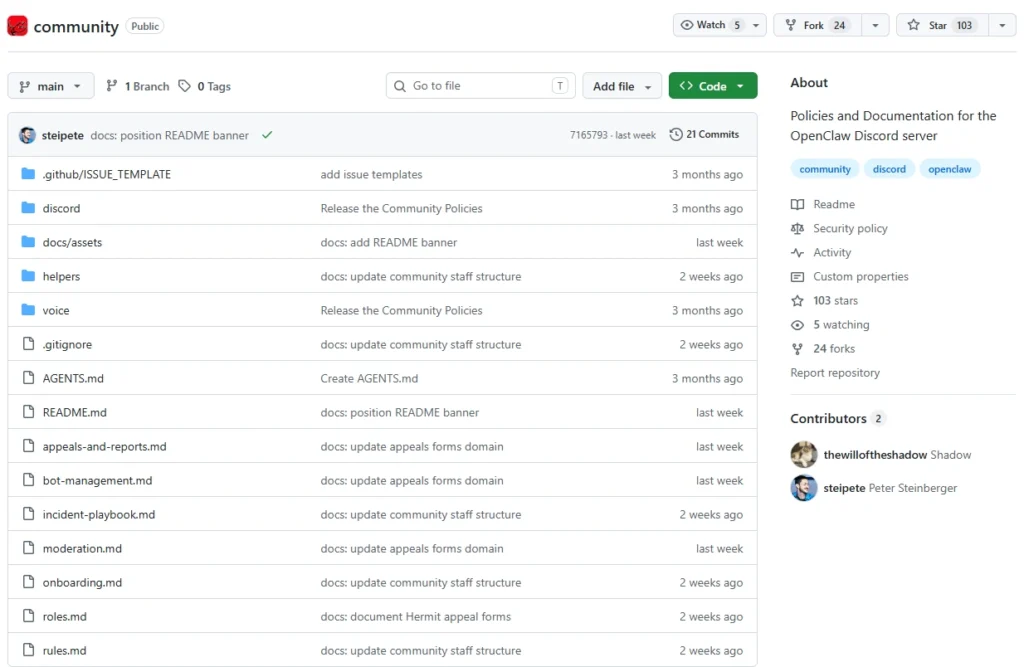Open the incident-playbook.md file
The image size is (1024, 667).
[x=99, y=514]
